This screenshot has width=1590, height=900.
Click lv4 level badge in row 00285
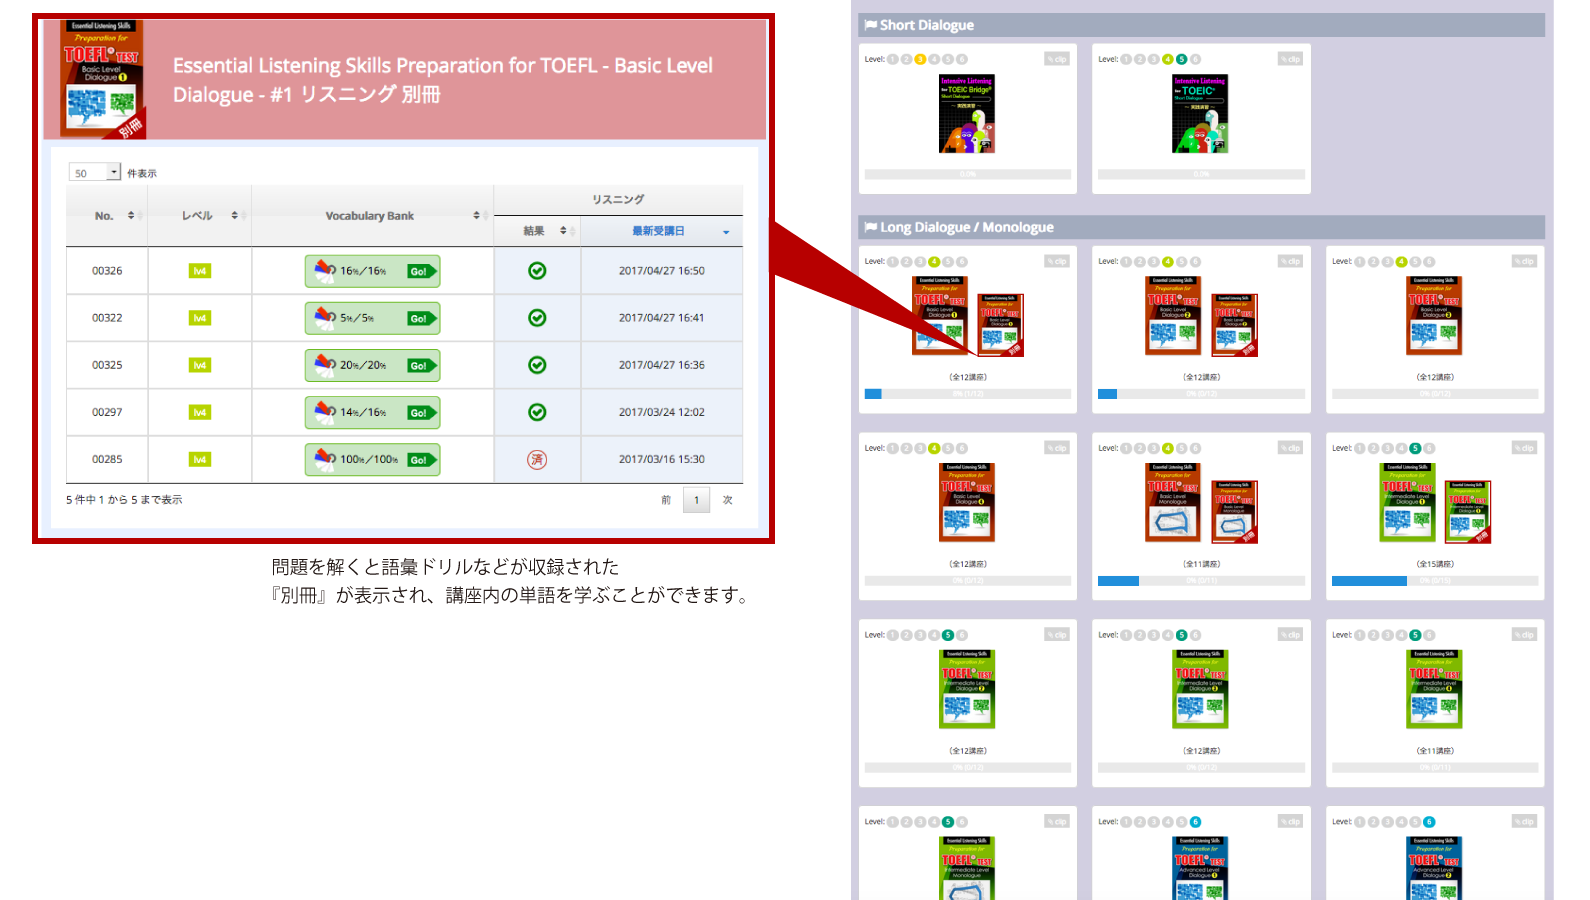pyautogui.click(x=200, y=460)
